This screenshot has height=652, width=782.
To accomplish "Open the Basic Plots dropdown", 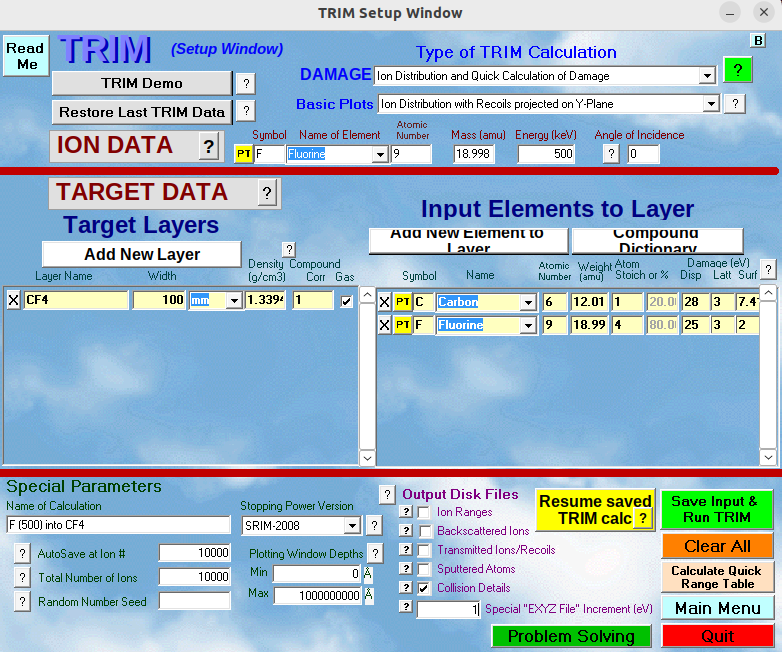I will click(x=711, y=104).
